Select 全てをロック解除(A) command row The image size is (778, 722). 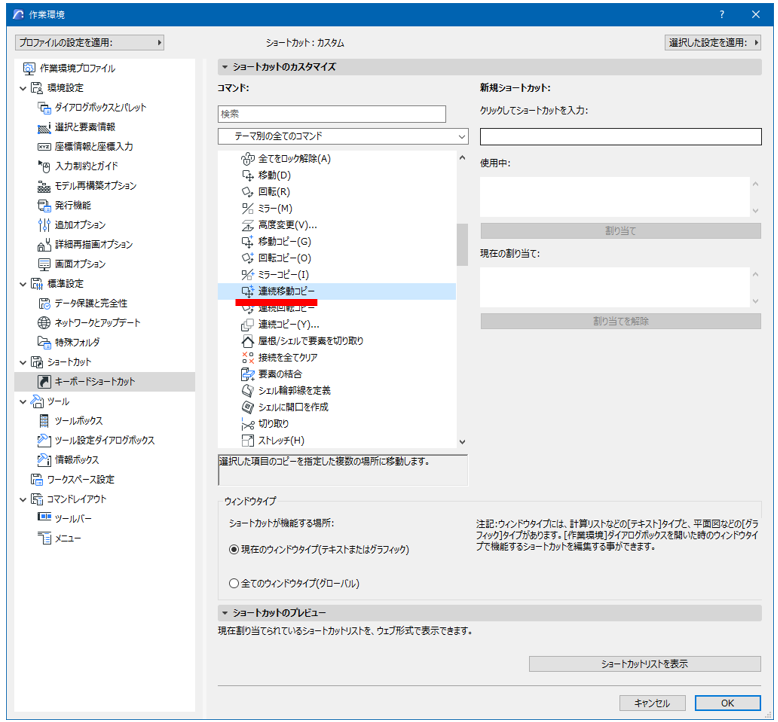(337, 159)
